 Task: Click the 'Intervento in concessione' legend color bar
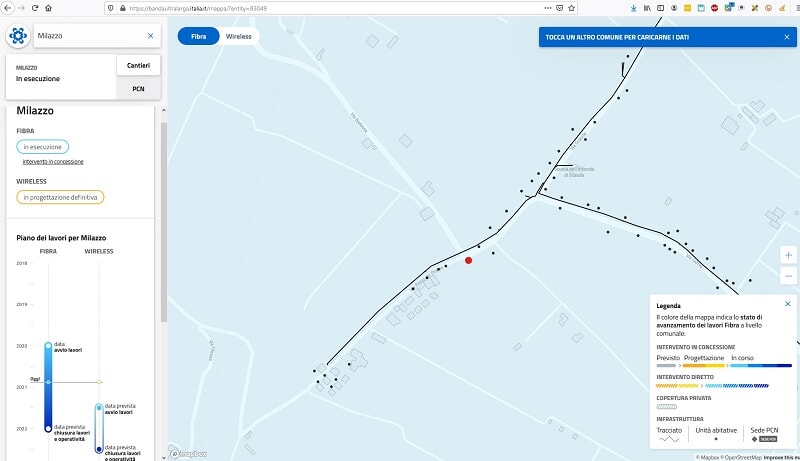(724, 366)
